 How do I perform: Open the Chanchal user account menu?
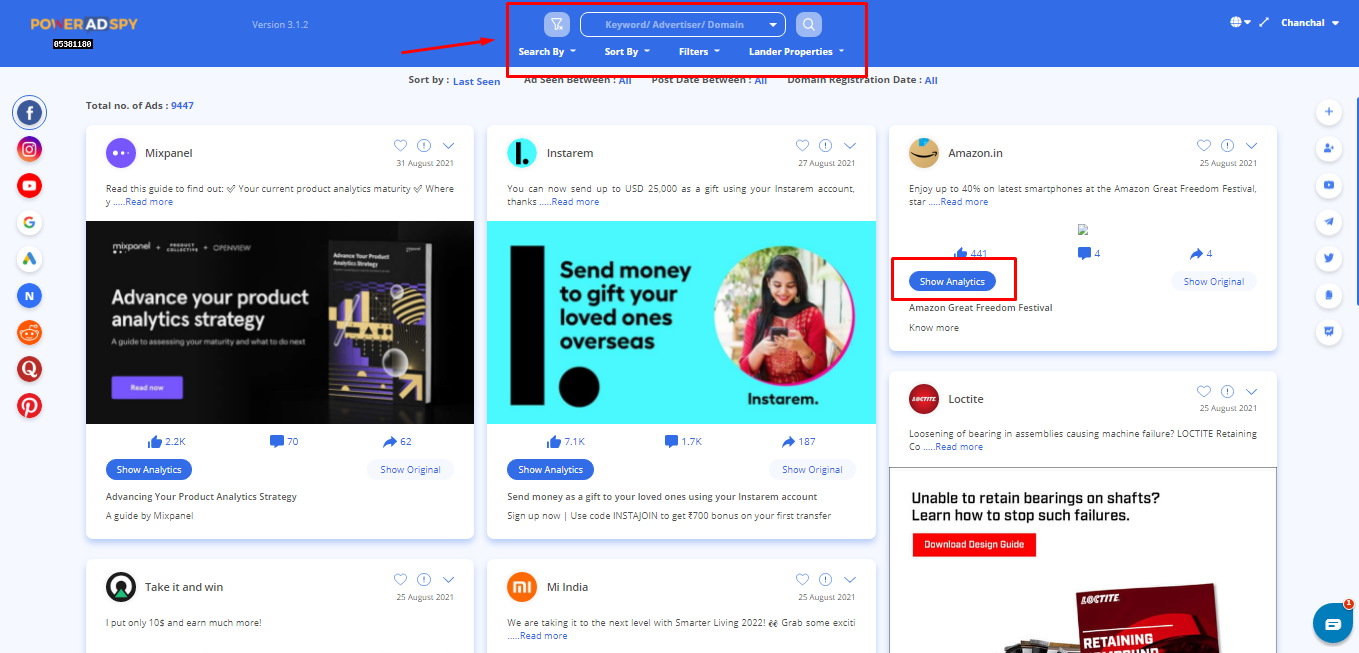pos(1310,22)
